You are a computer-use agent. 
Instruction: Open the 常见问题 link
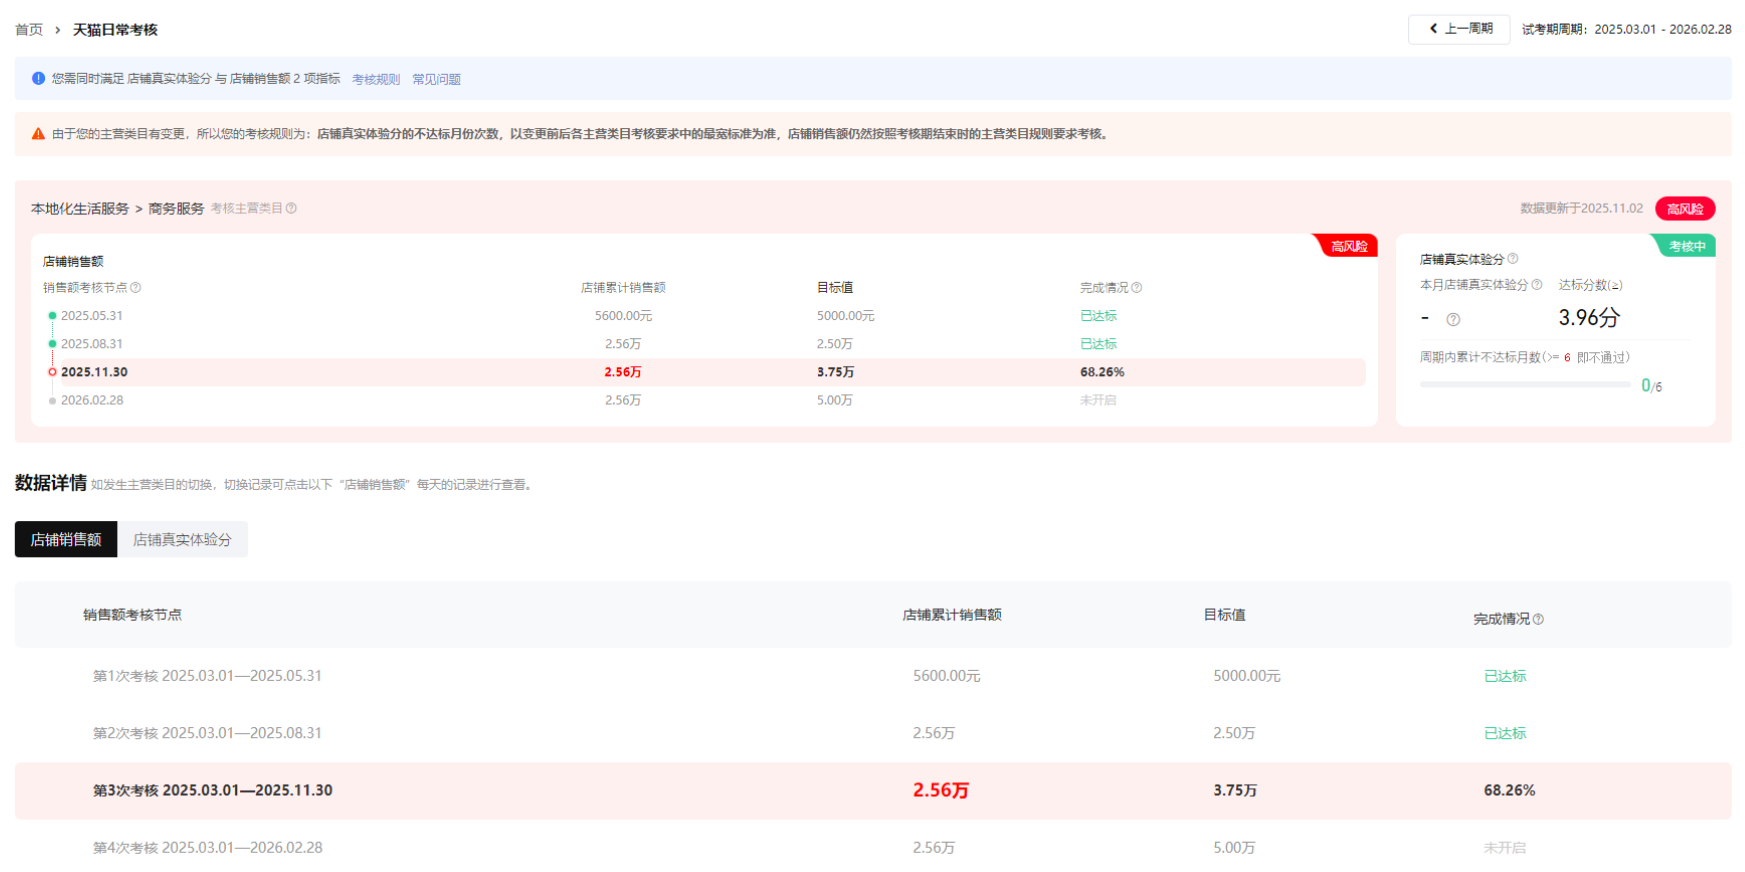tap(436, 79)
